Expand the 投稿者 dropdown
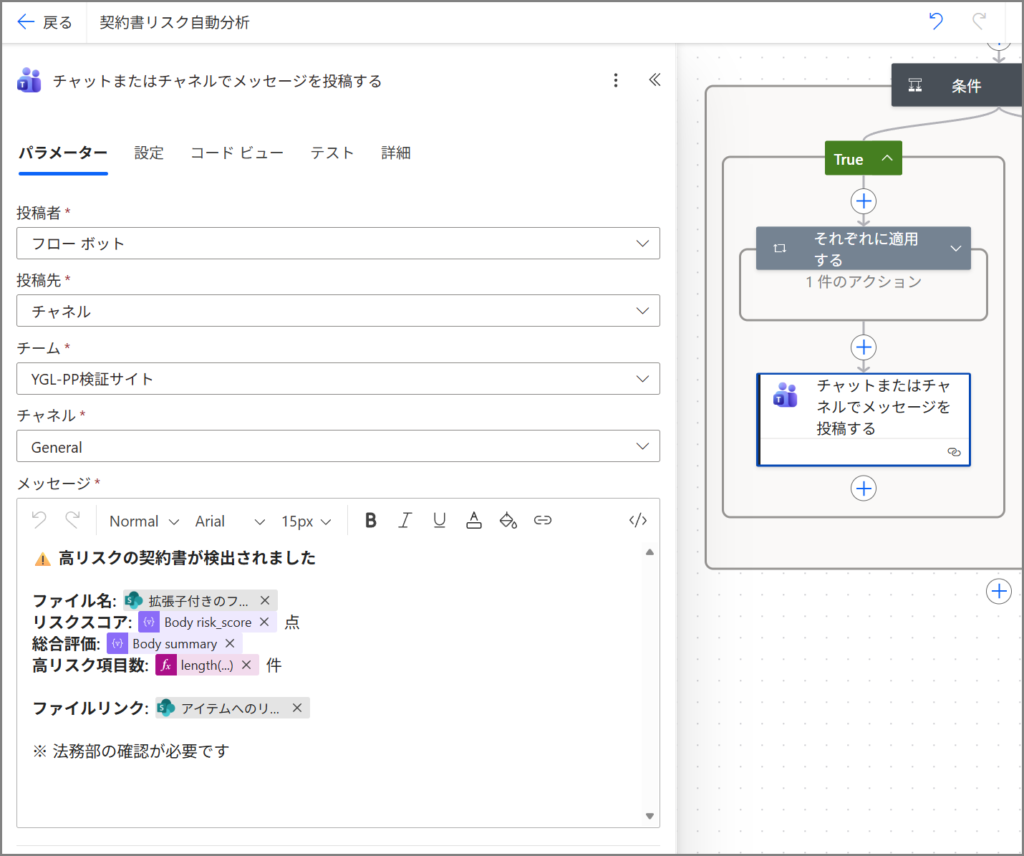 [x=338, y=243]
